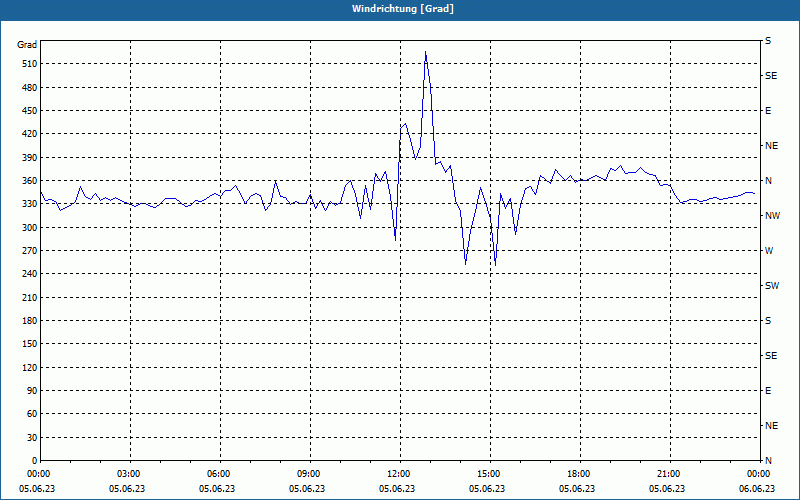The width and height of the screenshot is (800, 500).
Task: Click the 420 y-axis label
Action: tap(30, 134)
